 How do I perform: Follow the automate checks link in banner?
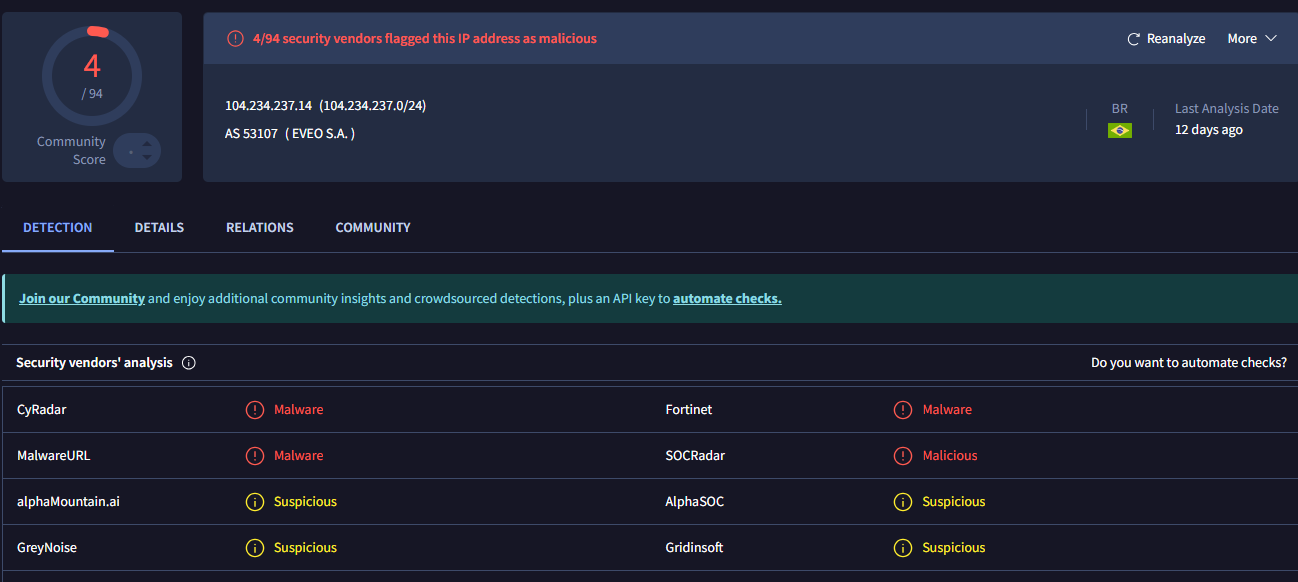pos(727,299)
